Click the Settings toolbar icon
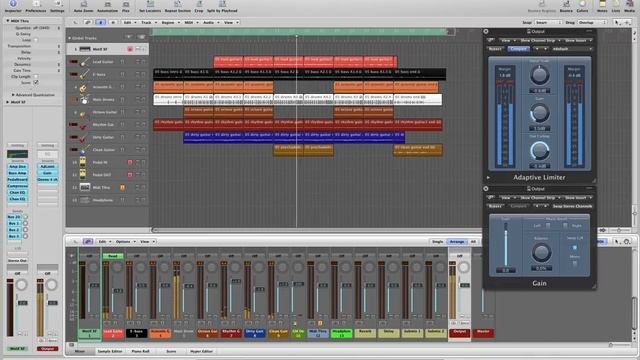This screenshot has height=360, width=640. pyautogui.click(x=57, y=6)
